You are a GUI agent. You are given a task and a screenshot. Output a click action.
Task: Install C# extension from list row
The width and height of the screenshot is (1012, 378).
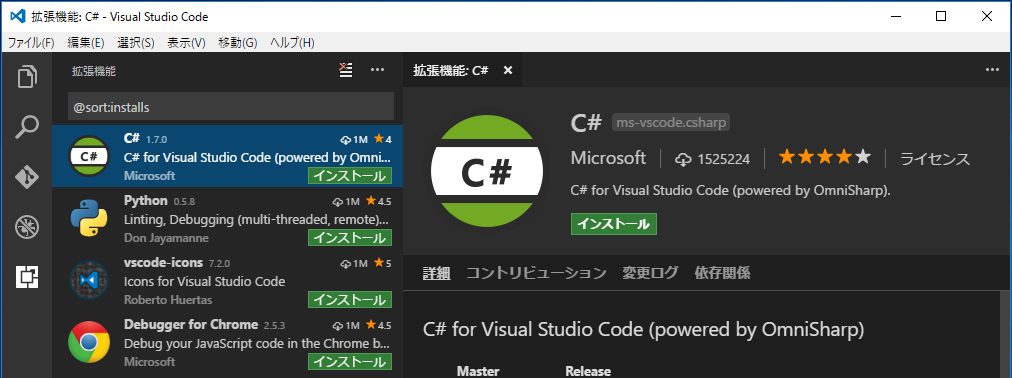[x=350, y=175]
